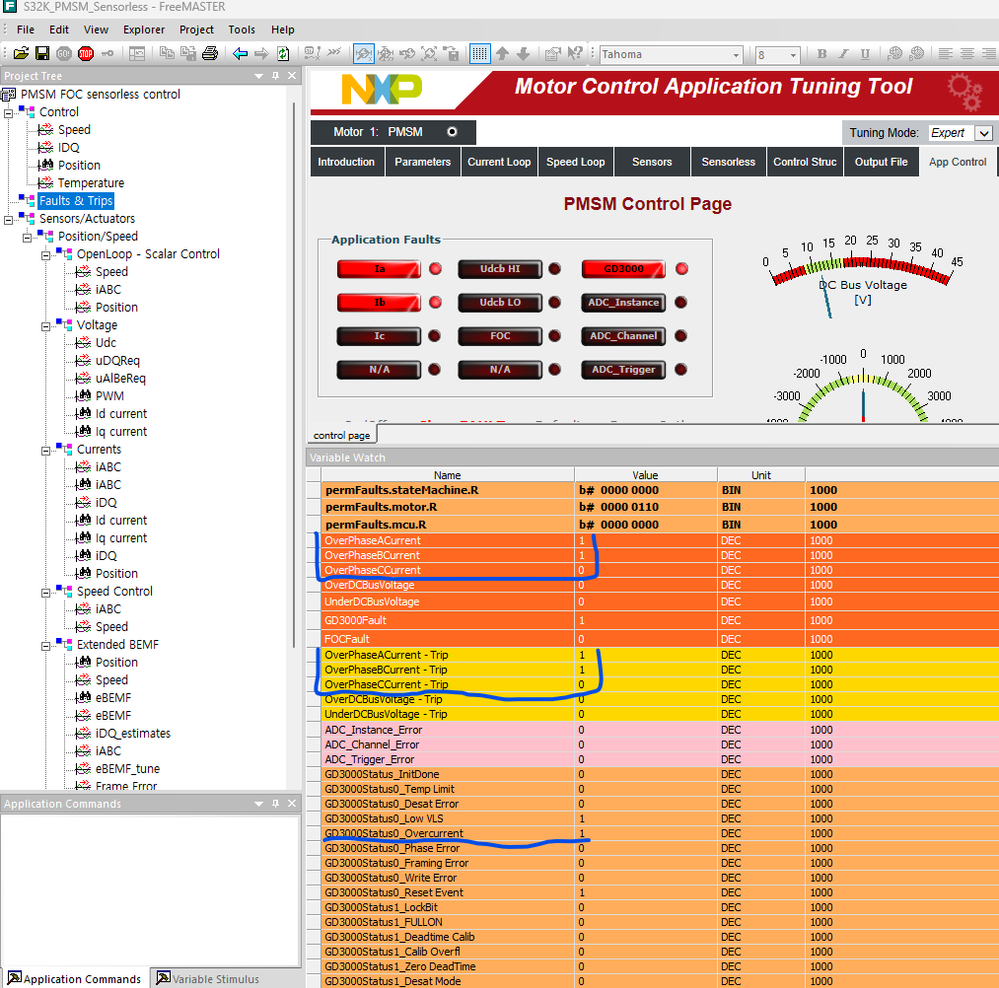Open the Speed Loop tab
Image resolution: width=999 pixels, height=988 pixels.
pos(575,162)
